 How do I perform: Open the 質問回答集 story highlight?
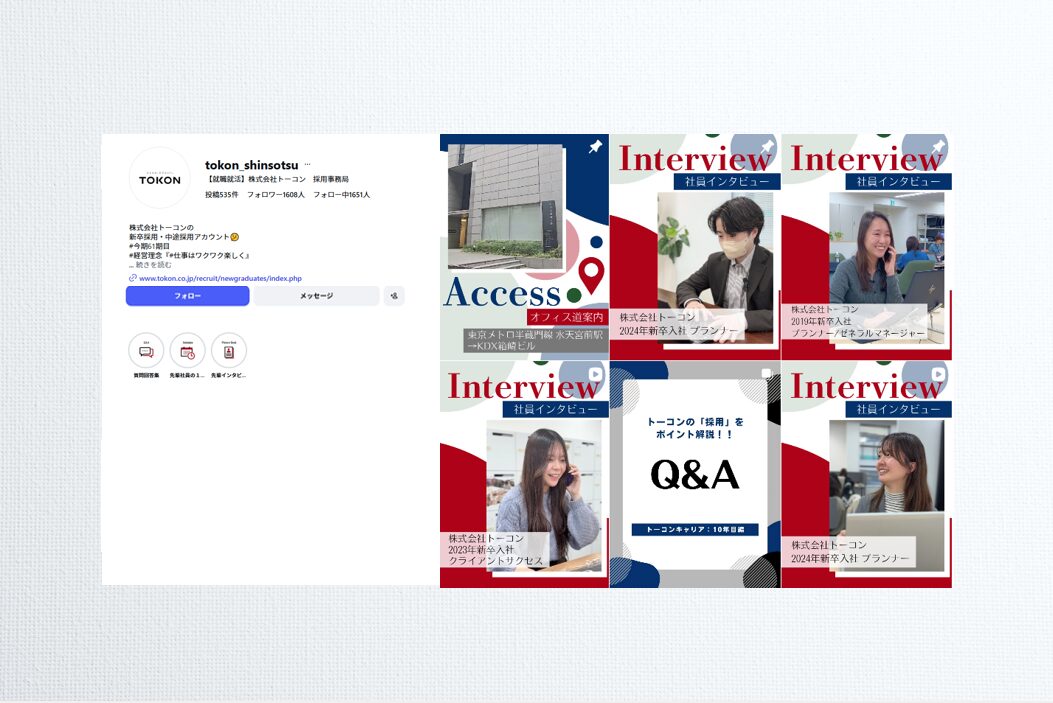coord(146,351)
